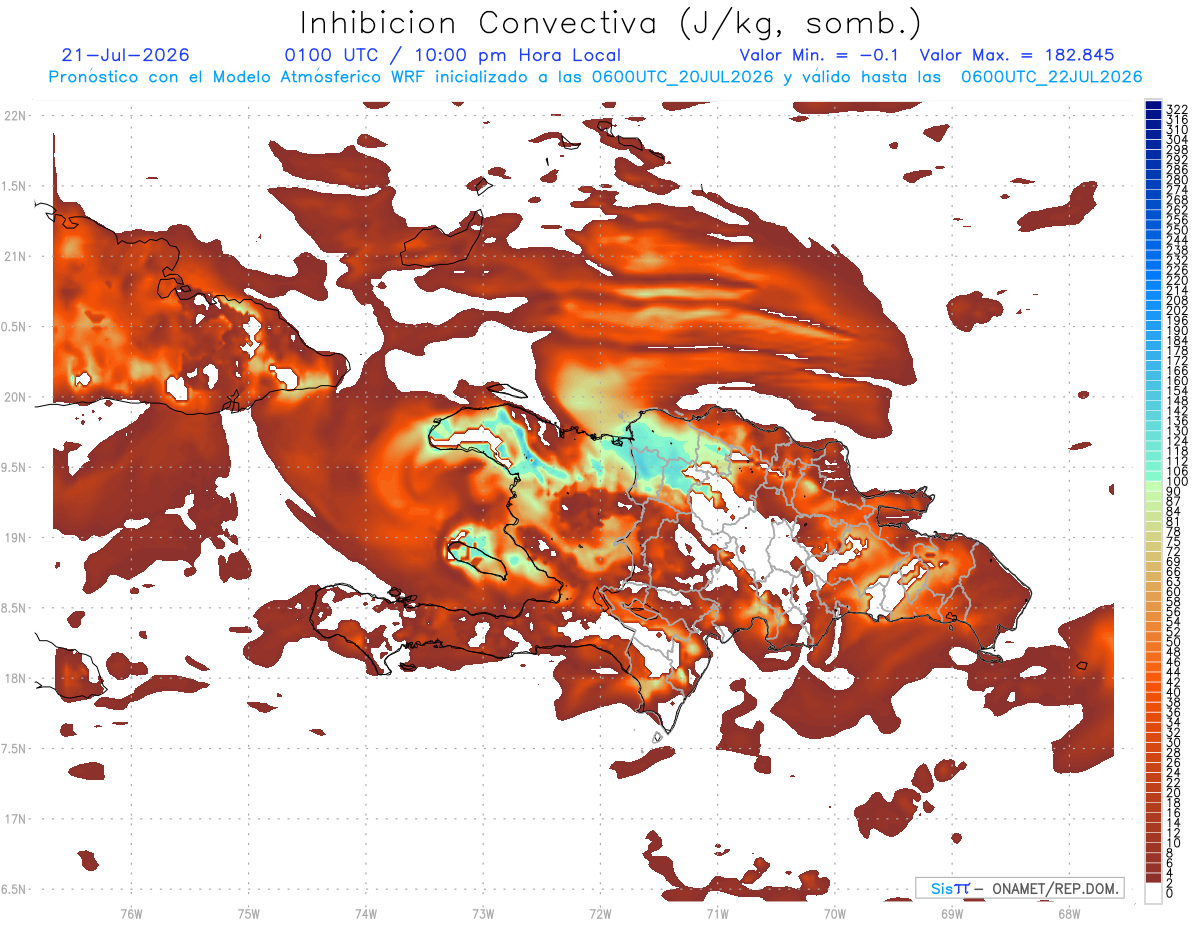Click the "70W" longitude label
This screenshot has width=1200, height=927.
835,913
